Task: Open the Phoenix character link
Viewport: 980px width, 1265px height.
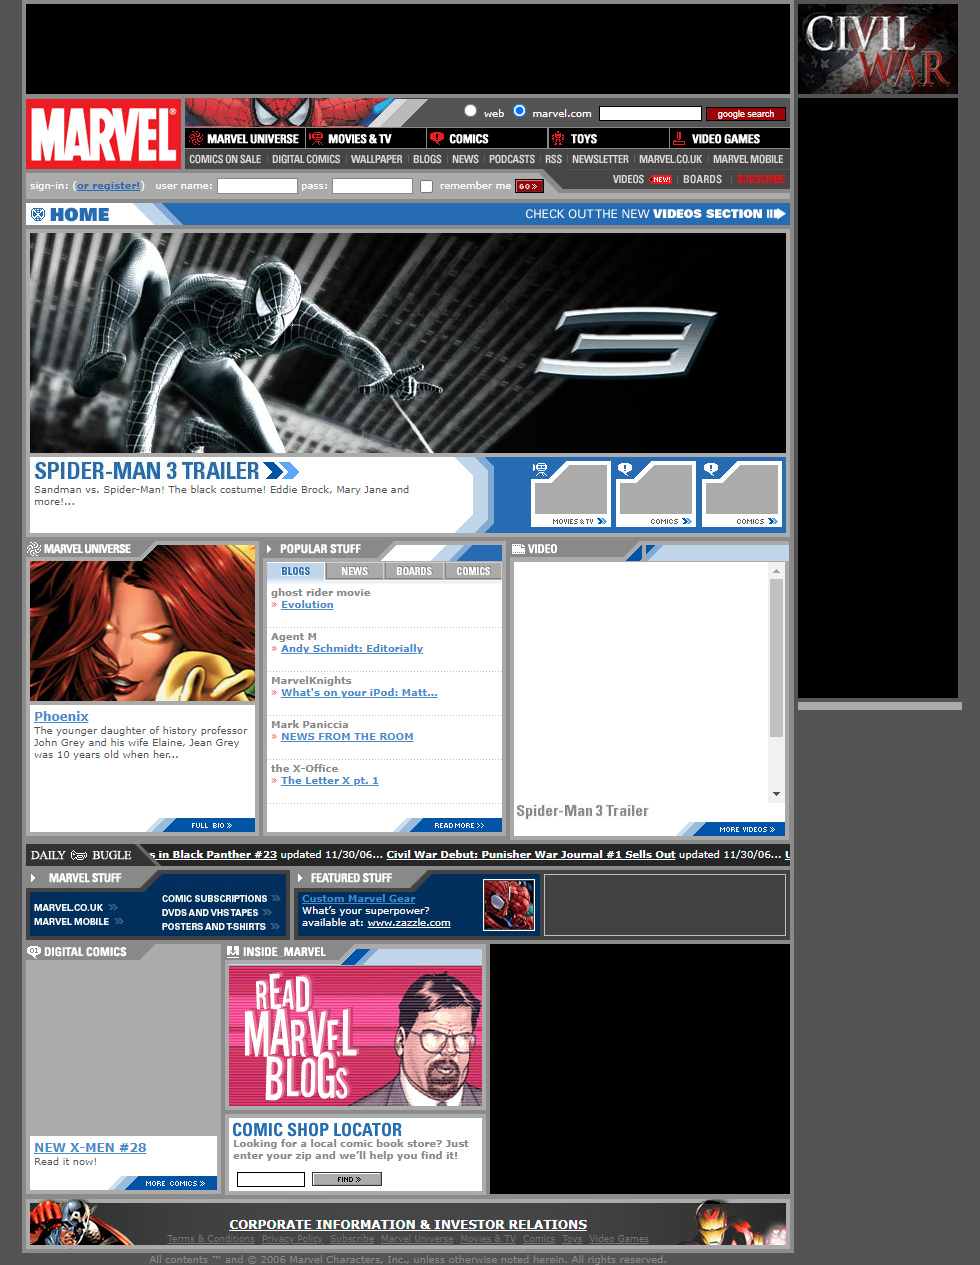Action: (x=61, y=716)
